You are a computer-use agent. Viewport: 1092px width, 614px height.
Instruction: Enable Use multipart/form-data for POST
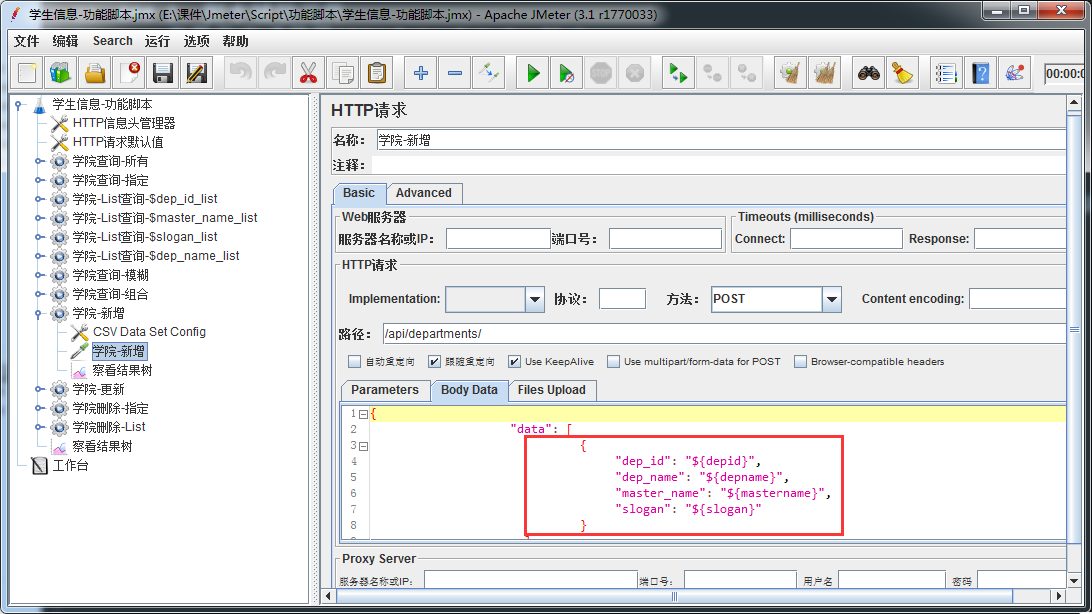(613, 361)
